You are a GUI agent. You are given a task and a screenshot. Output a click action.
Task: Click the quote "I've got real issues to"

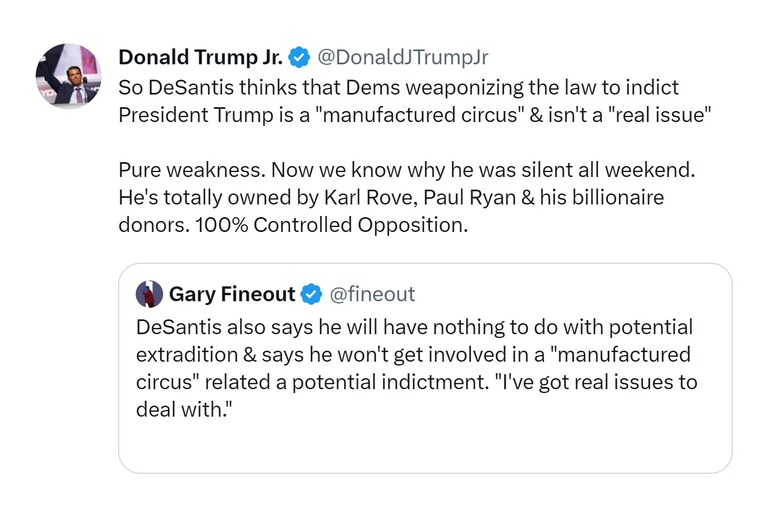588,383
